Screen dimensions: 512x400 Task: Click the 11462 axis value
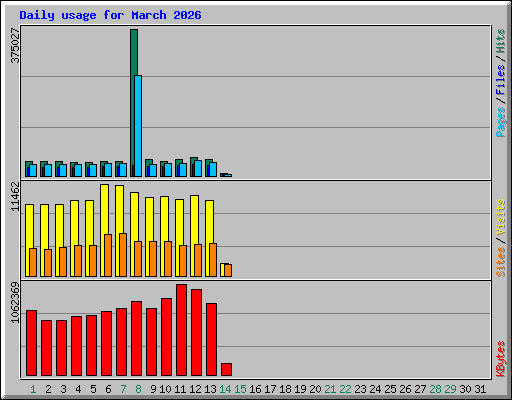coord(15,197)
